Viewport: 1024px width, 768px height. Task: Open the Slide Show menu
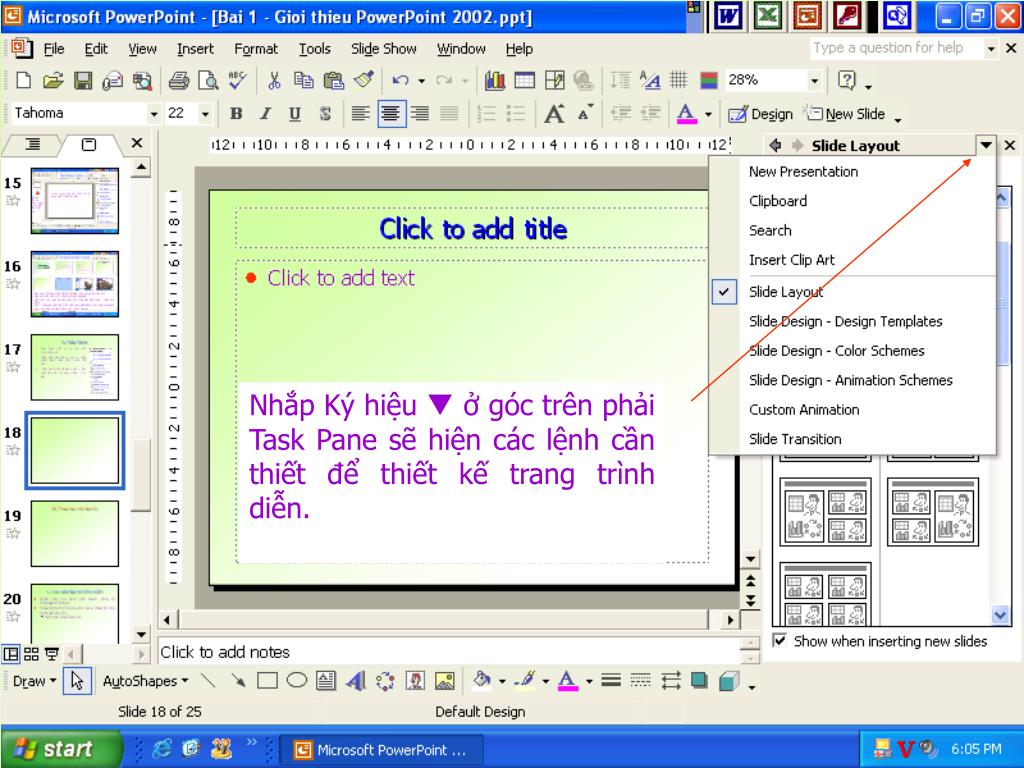click(x=383, y=49)
